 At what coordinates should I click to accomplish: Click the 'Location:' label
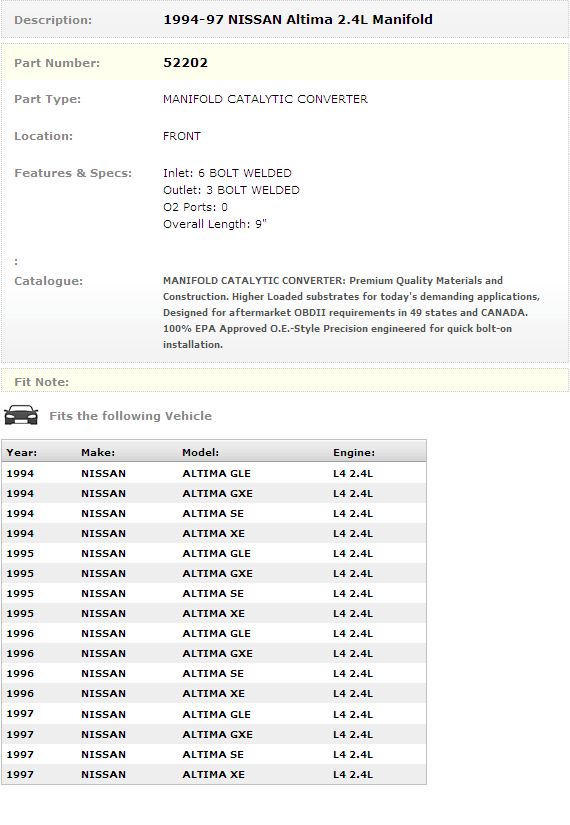43,136
